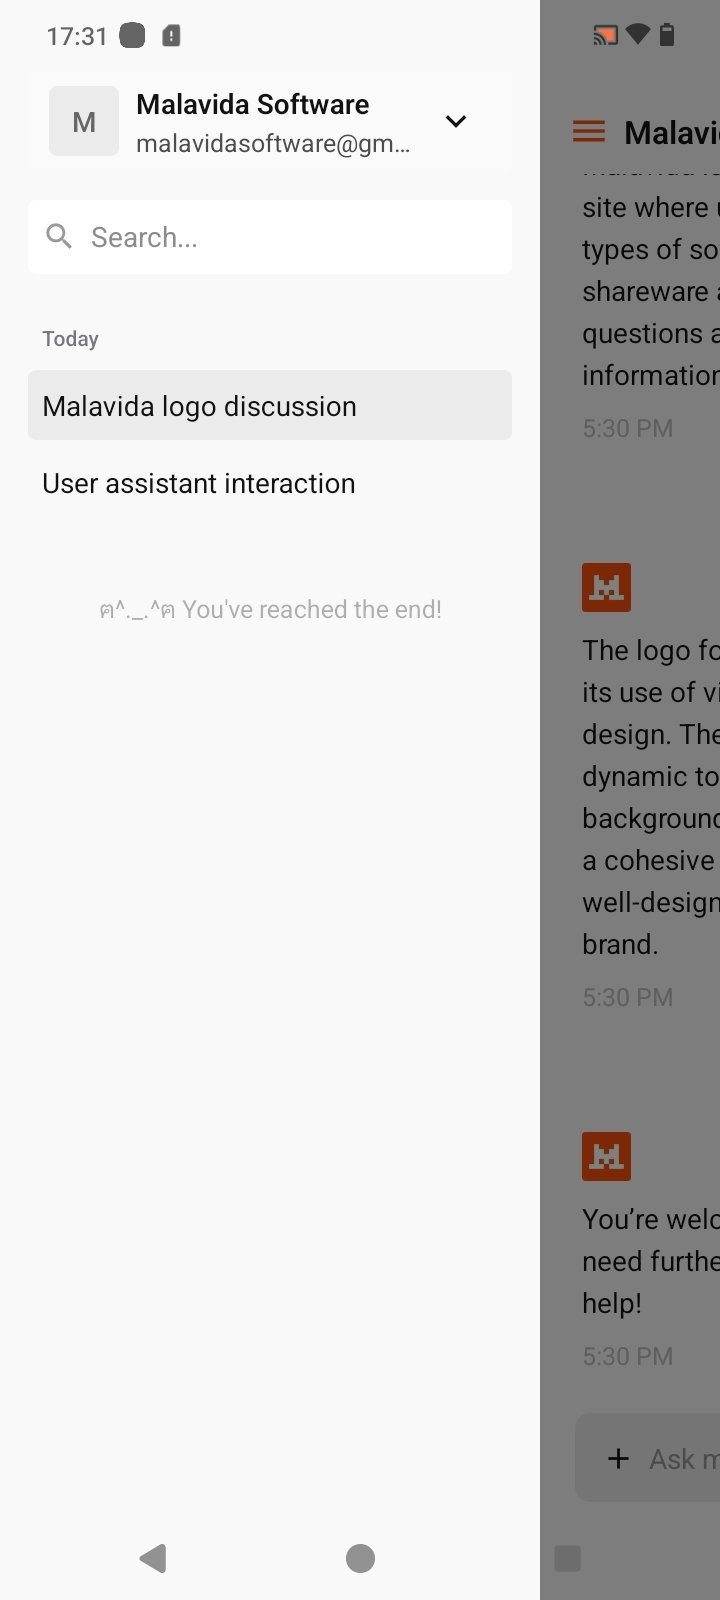The width and height of the screenshot is (720, 1600).
Task: Tap the malavidasoftware email address text
Action: coord(272,144)
